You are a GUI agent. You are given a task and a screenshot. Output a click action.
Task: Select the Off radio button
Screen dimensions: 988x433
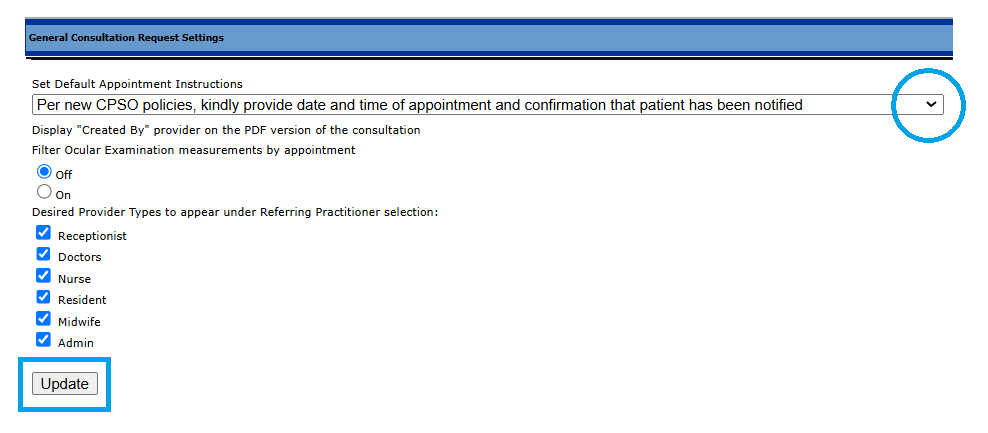44,171
